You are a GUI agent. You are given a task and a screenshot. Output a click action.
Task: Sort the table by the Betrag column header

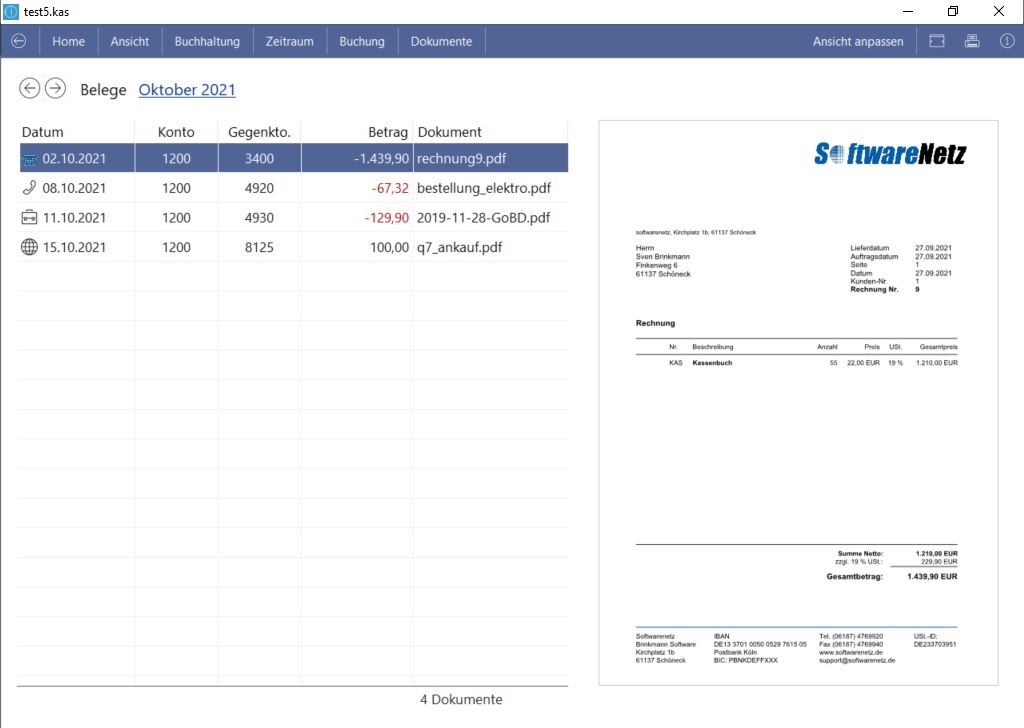tap(387, 132)
